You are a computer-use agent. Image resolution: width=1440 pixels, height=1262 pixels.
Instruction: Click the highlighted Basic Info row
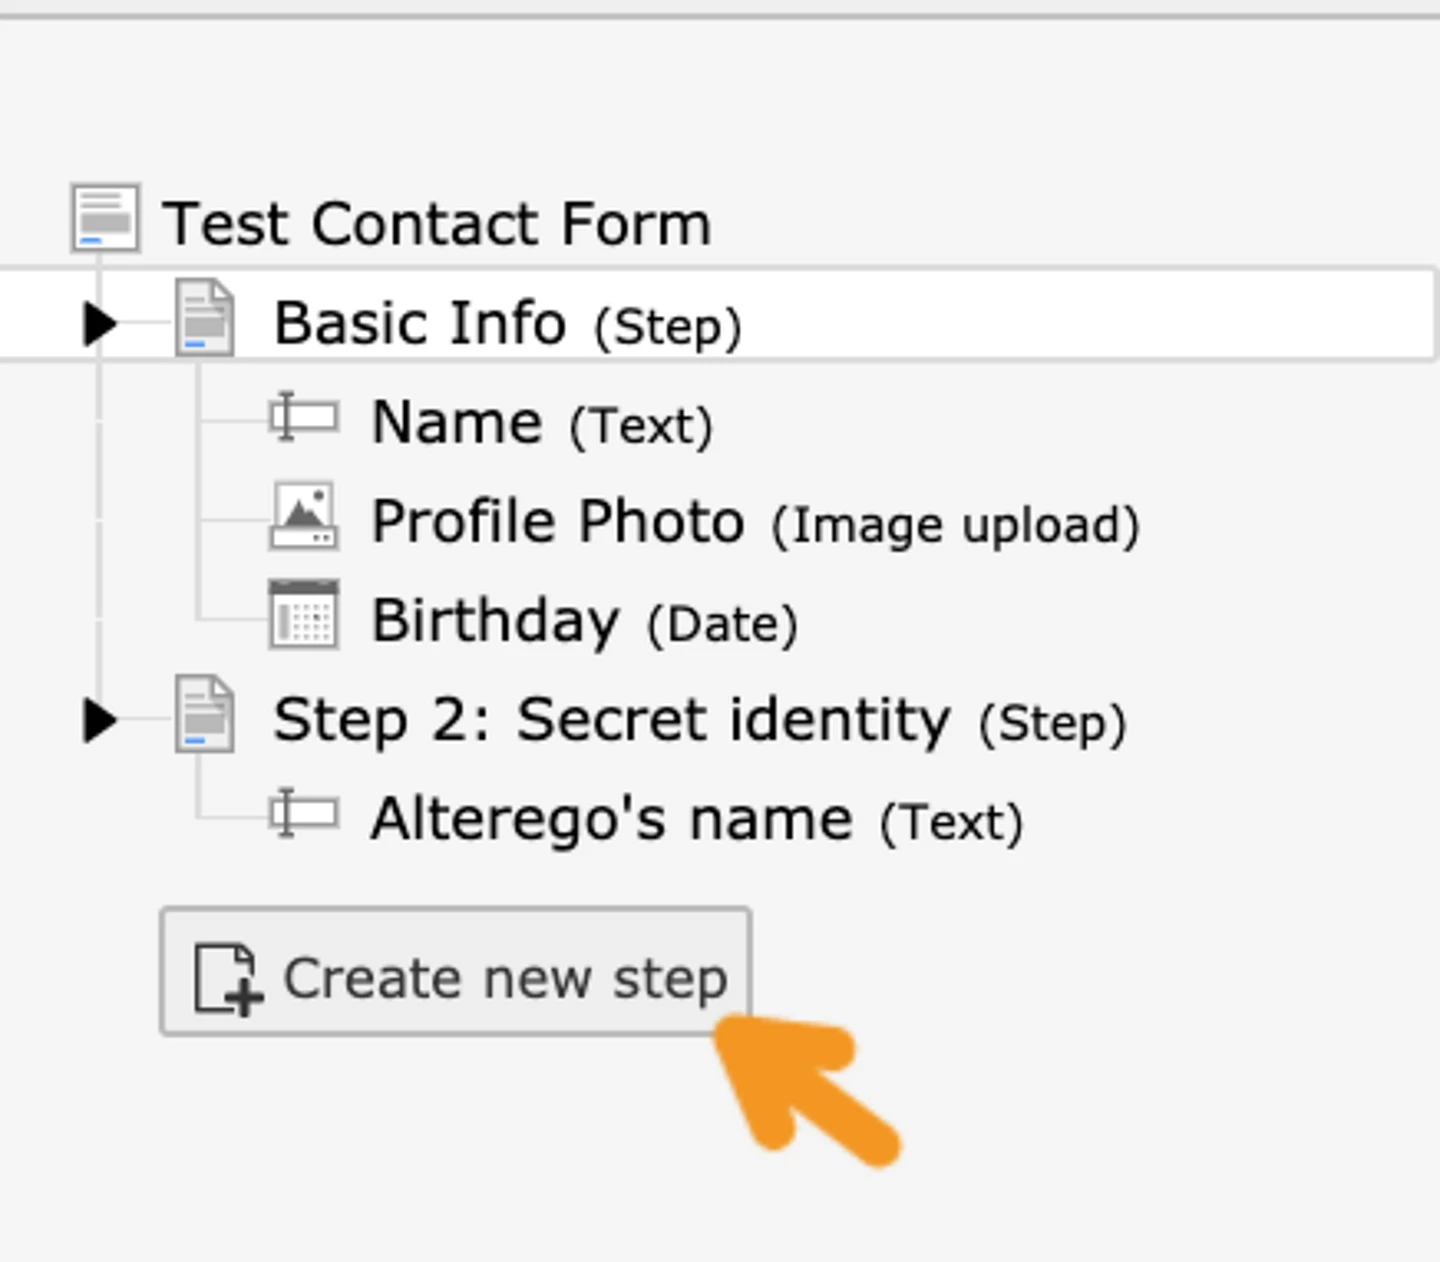click(420, 318)
